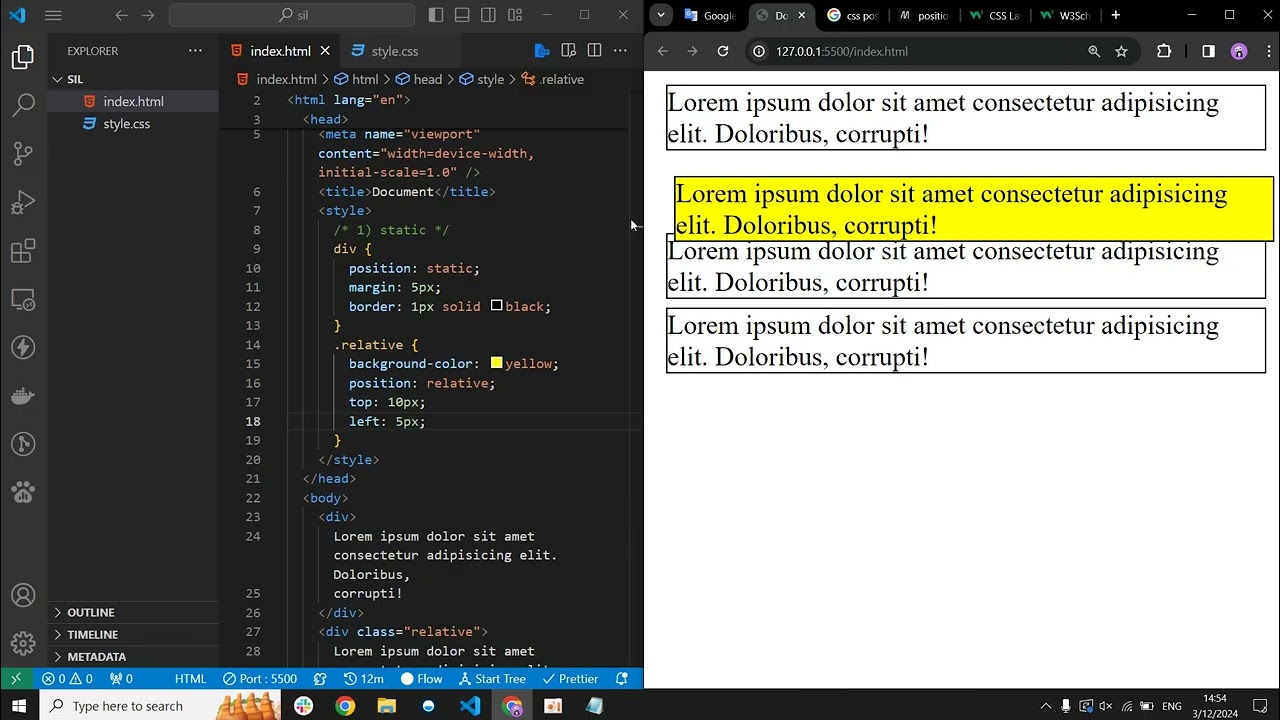
Task: Show hidden icons in the system tray
Action: (x=1045, y=706)
